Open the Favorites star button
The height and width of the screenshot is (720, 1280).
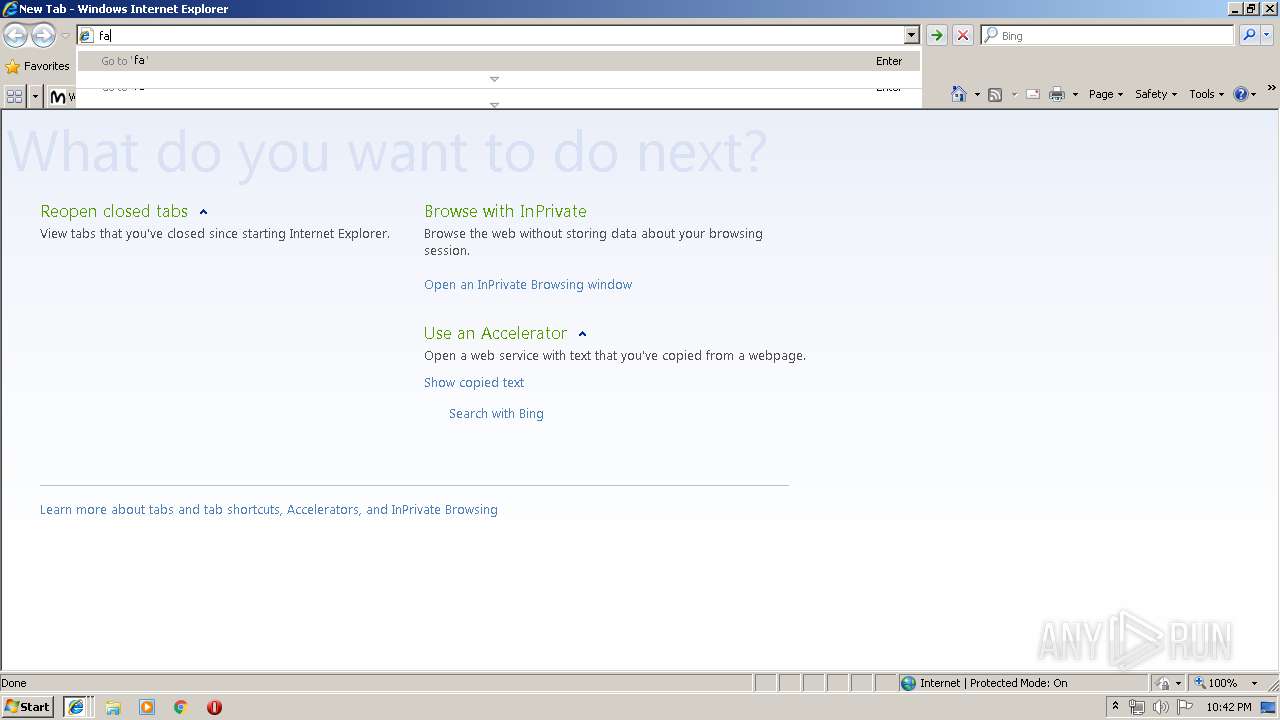38,66
